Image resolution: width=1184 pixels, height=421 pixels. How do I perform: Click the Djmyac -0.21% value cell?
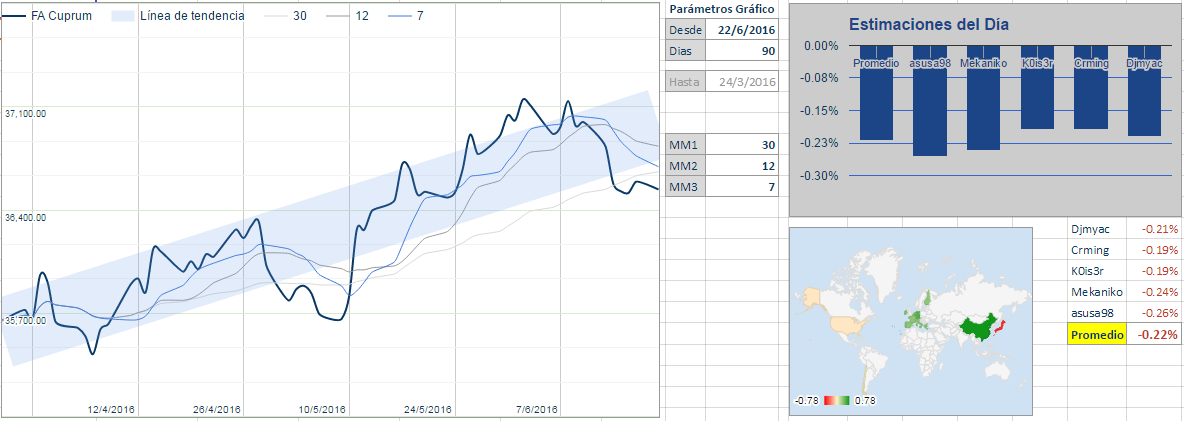[1155, 229]
